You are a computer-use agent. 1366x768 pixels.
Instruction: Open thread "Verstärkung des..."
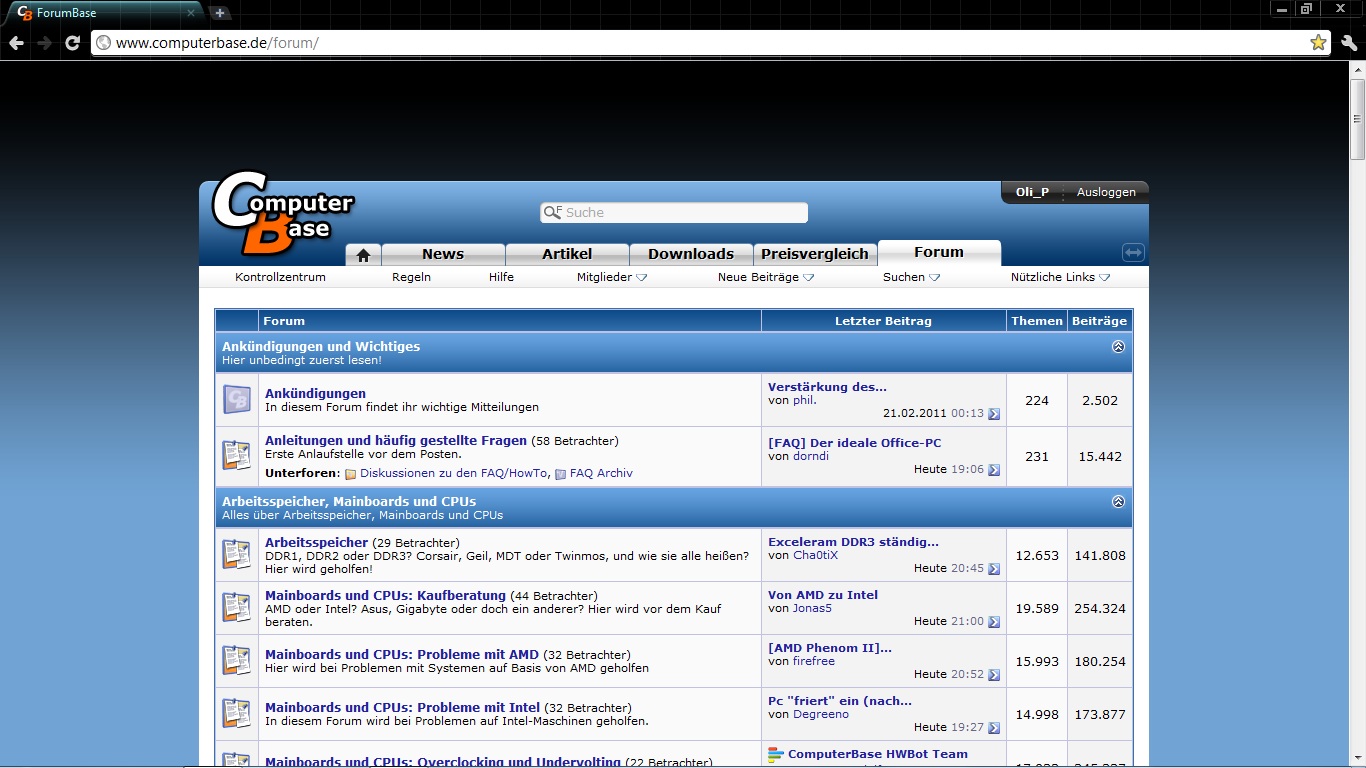827,387
